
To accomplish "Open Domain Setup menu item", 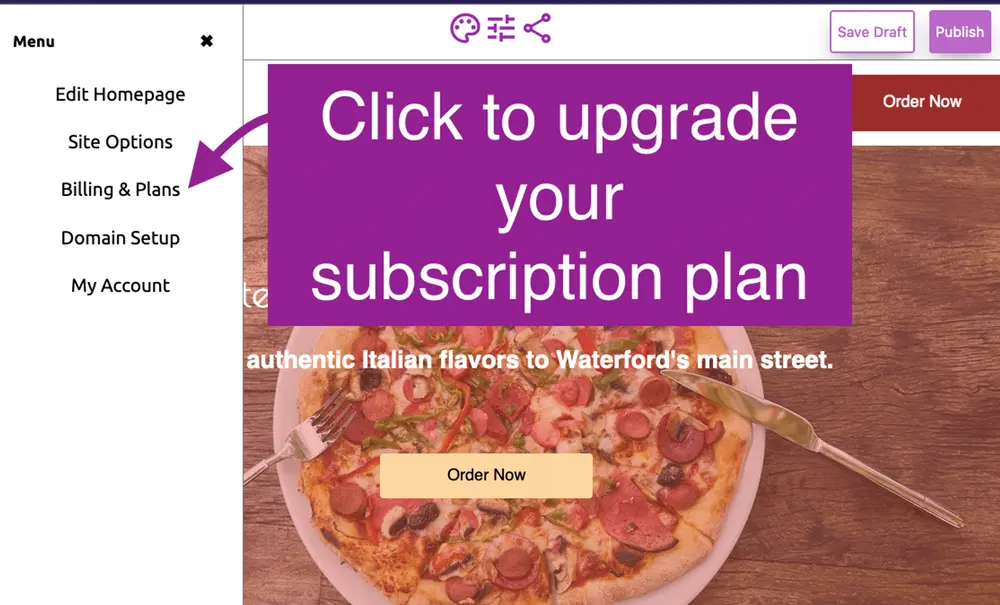I will tap(121, 238).
